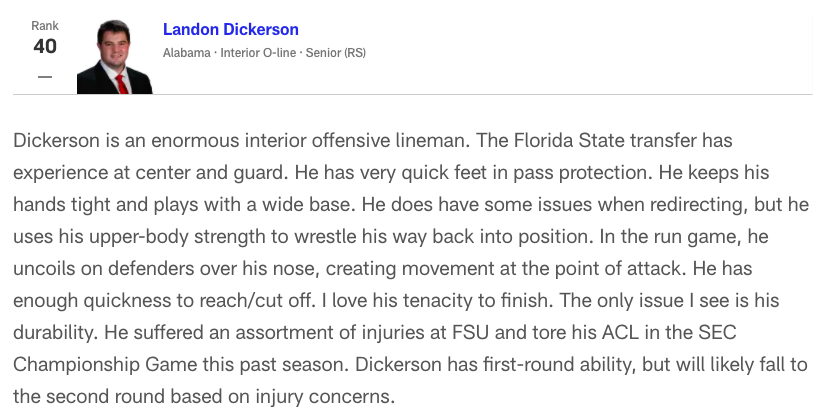Image resolution: width=819 pixels, height=413 pixels.
Task: Click the Alabama school text
Action: tap(186, 53)
